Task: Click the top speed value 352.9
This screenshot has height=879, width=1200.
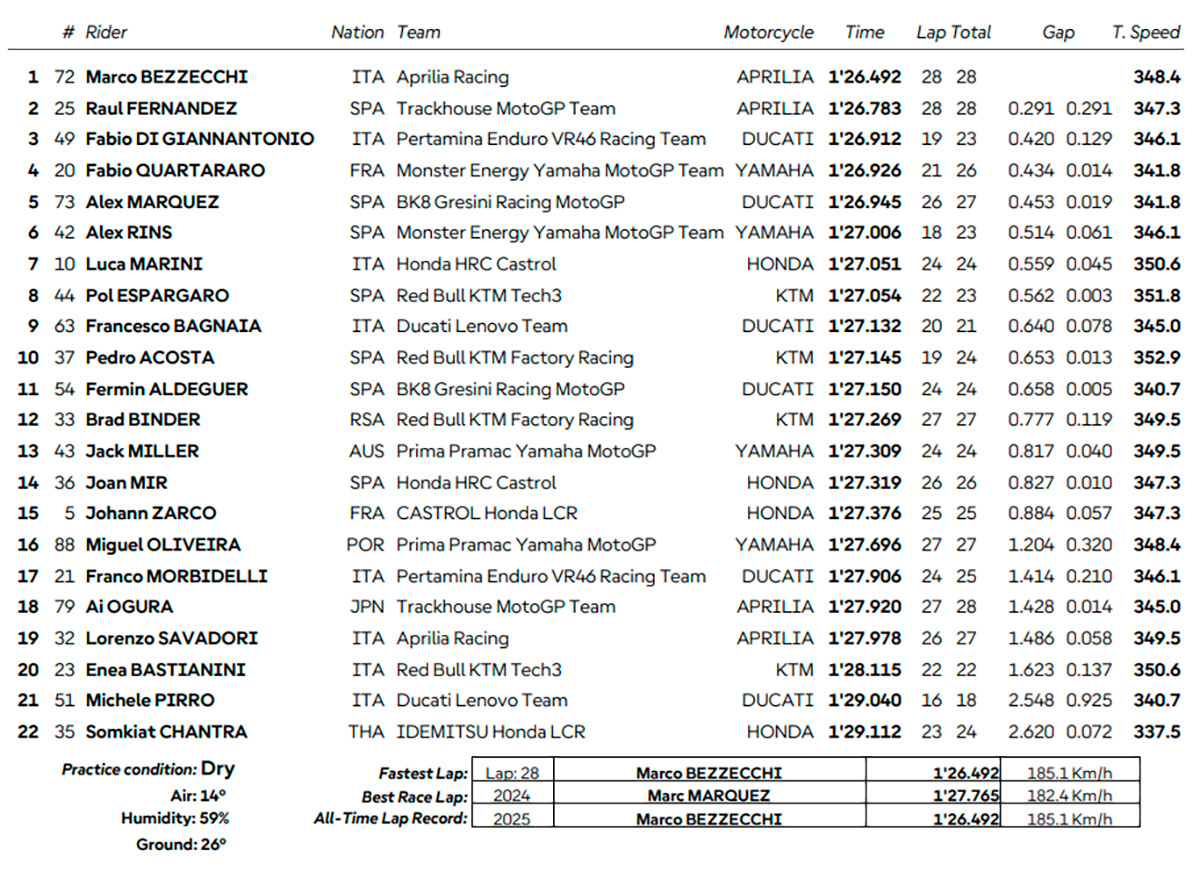Action: (1156, 357)
